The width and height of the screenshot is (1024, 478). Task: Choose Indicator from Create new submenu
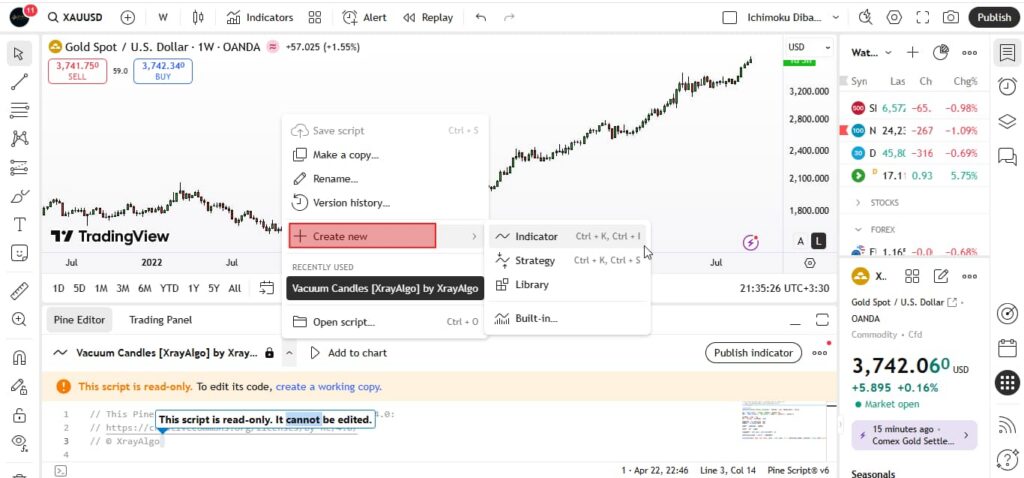point(536,237)
